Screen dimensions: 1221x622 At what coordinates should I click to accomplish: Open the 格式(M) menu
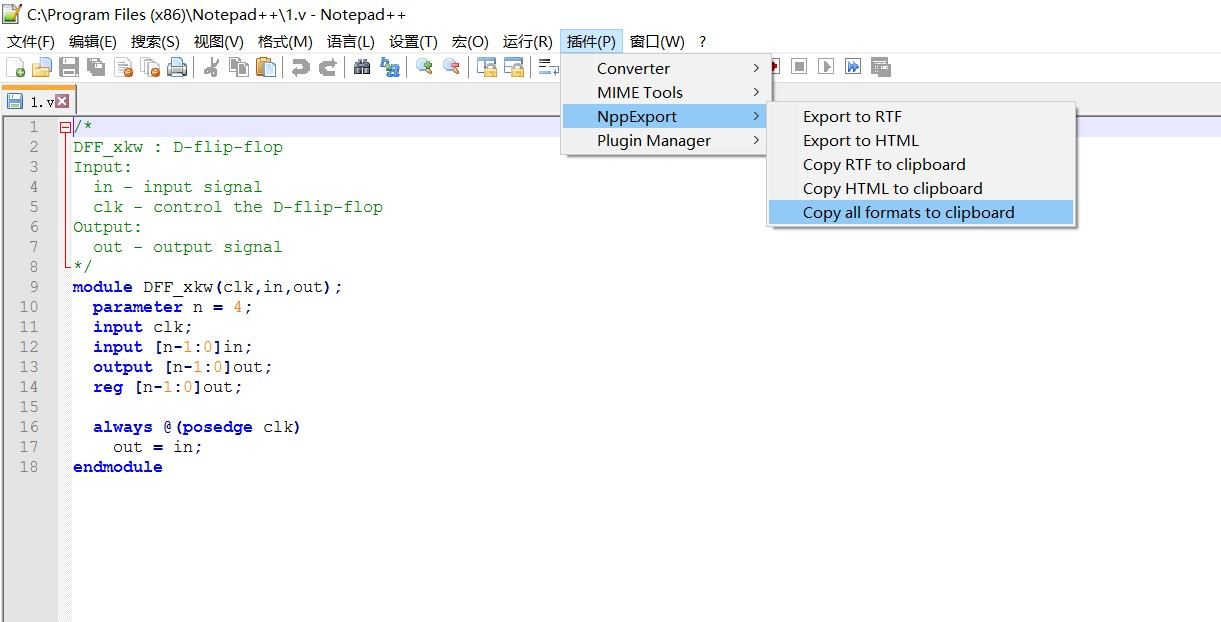(x=285, y=41)
